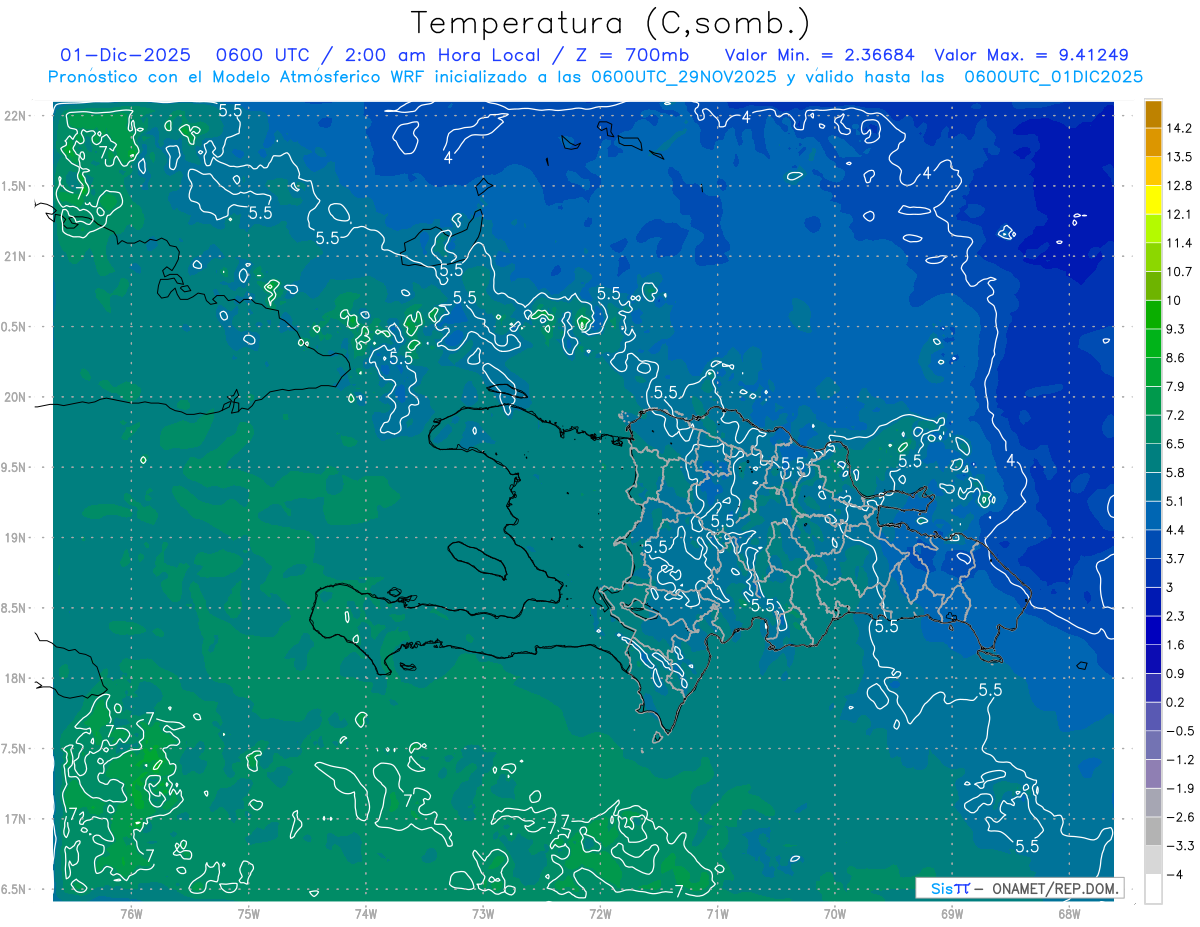This screenshot has width=1200, height=927.
Task: Click the colorbar value '13.5'
Action: click(x=1181, y=157)
